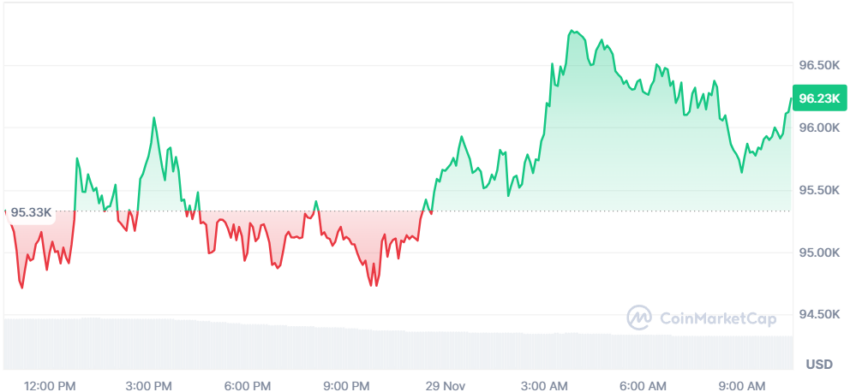This screenshot has height=392, width=850.
Task: Select the 3:00 AM time axis marker
Action: [545, 386]
